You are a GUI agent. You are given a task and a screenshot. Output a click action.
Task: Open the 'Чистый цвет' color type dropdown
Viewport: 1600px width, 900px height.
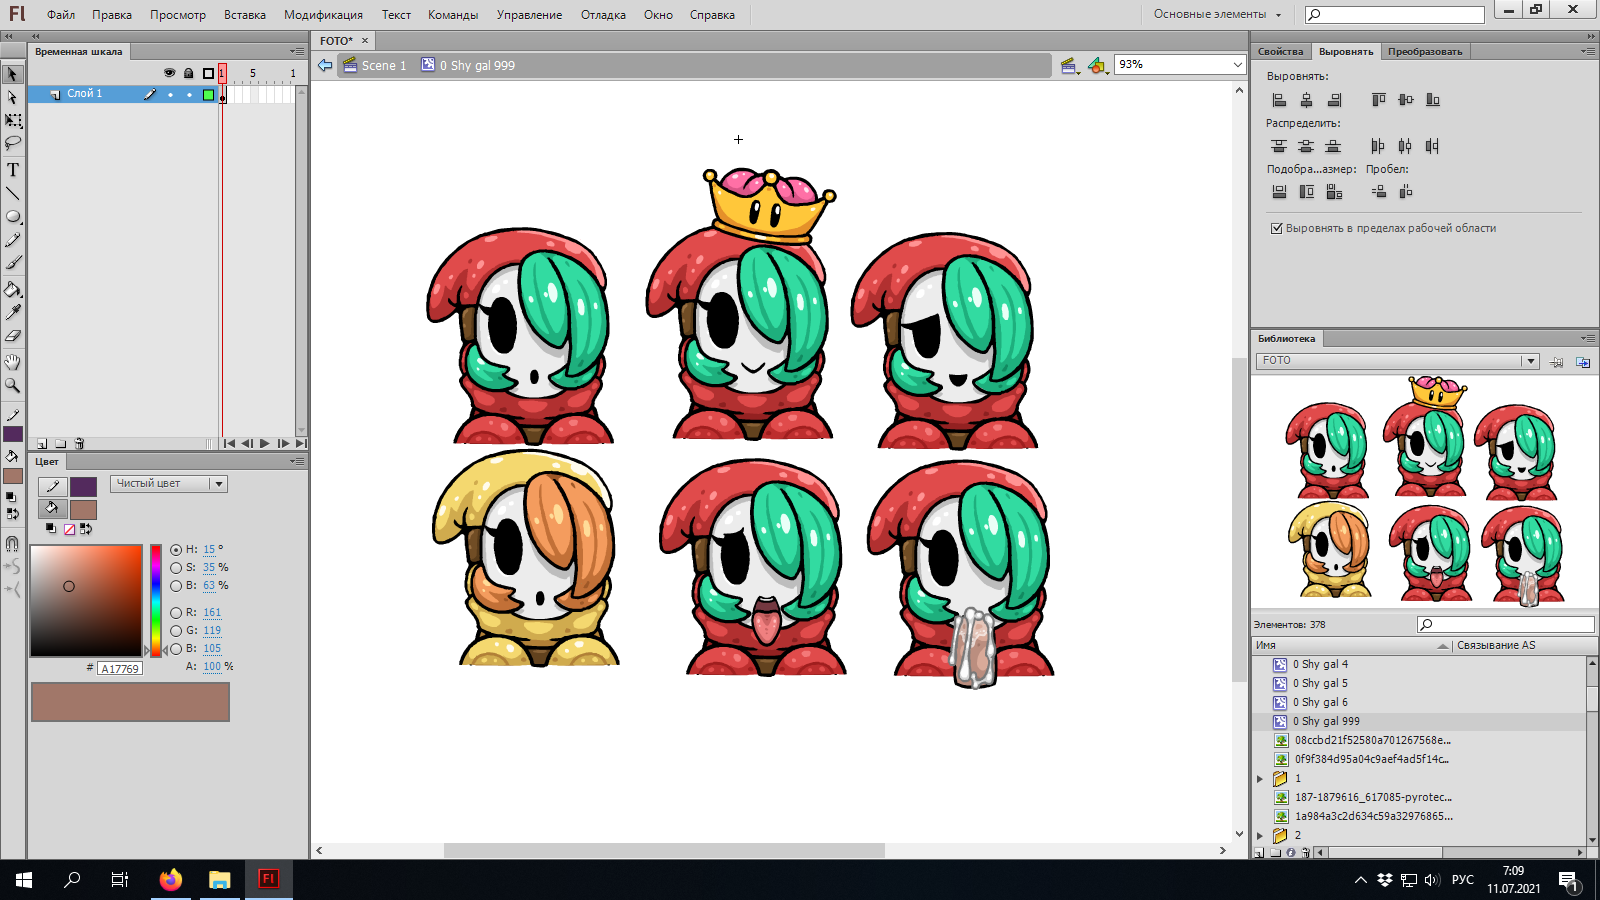point(169,484)
